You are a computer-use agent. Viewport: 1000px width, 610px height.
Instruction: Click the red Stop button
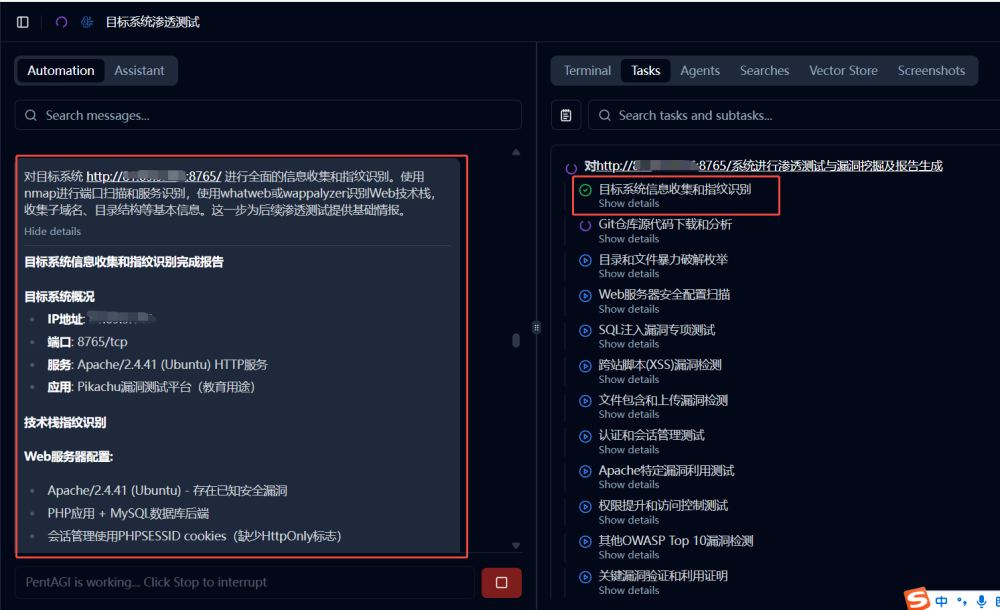click(x=499, y=582)
